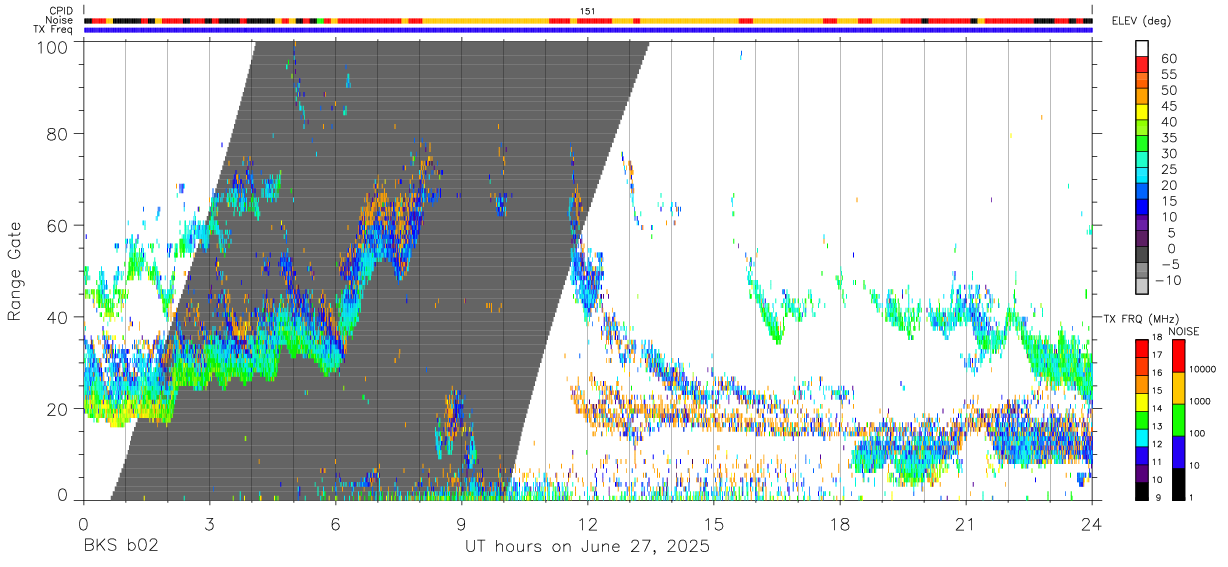This screenshot has width=1228, height=567.
Task: Click the black bottom segment of TX FRQ colorbar
Action: [x=1143, y=491]
